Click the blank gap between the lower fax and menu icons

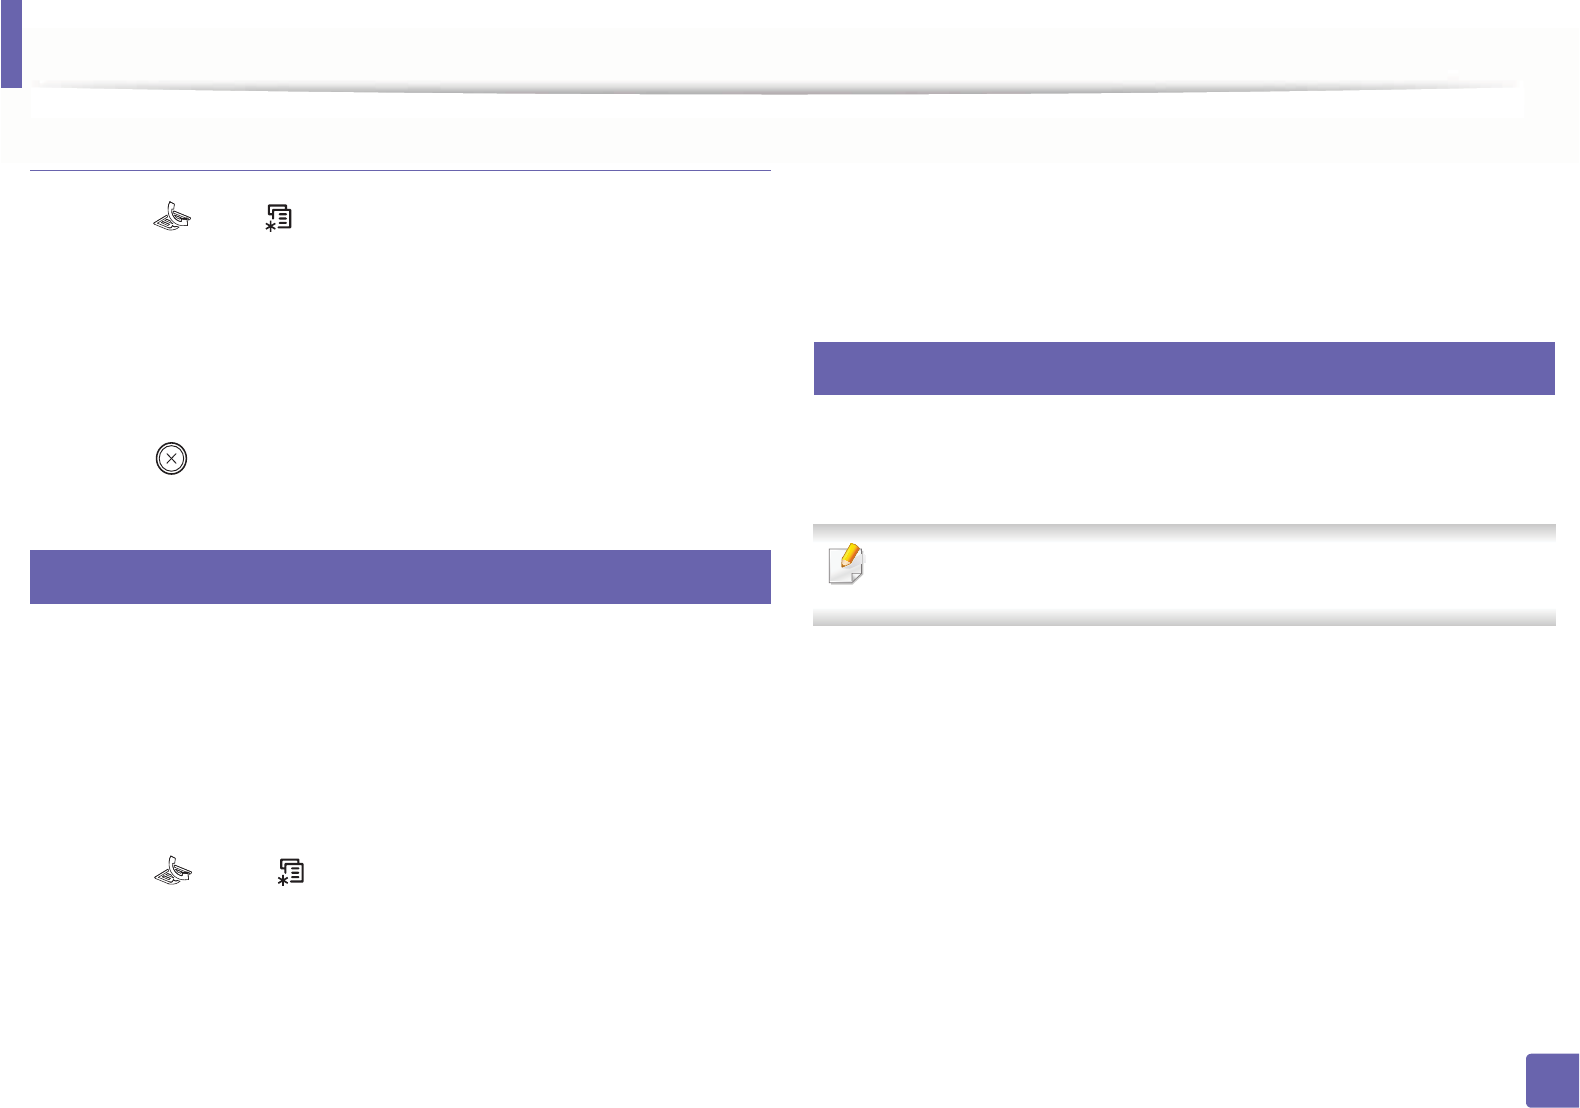(x=234, y=872)
